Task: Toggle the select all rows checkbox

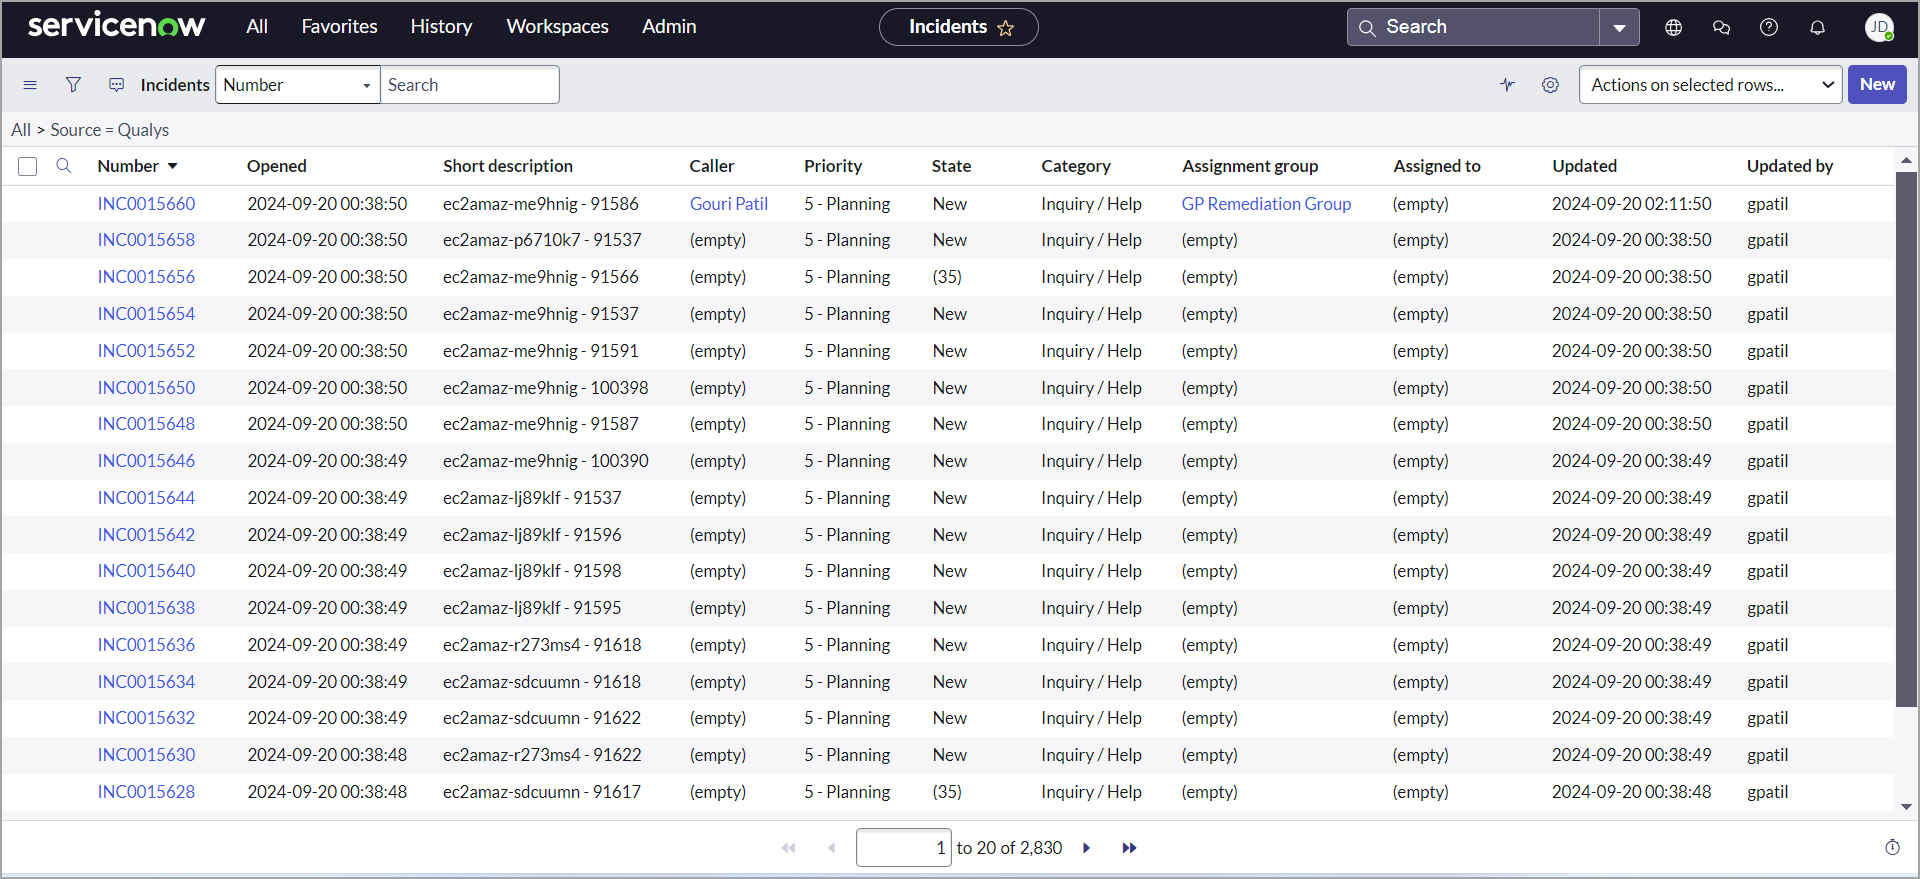Action: [x=28, y=166]
